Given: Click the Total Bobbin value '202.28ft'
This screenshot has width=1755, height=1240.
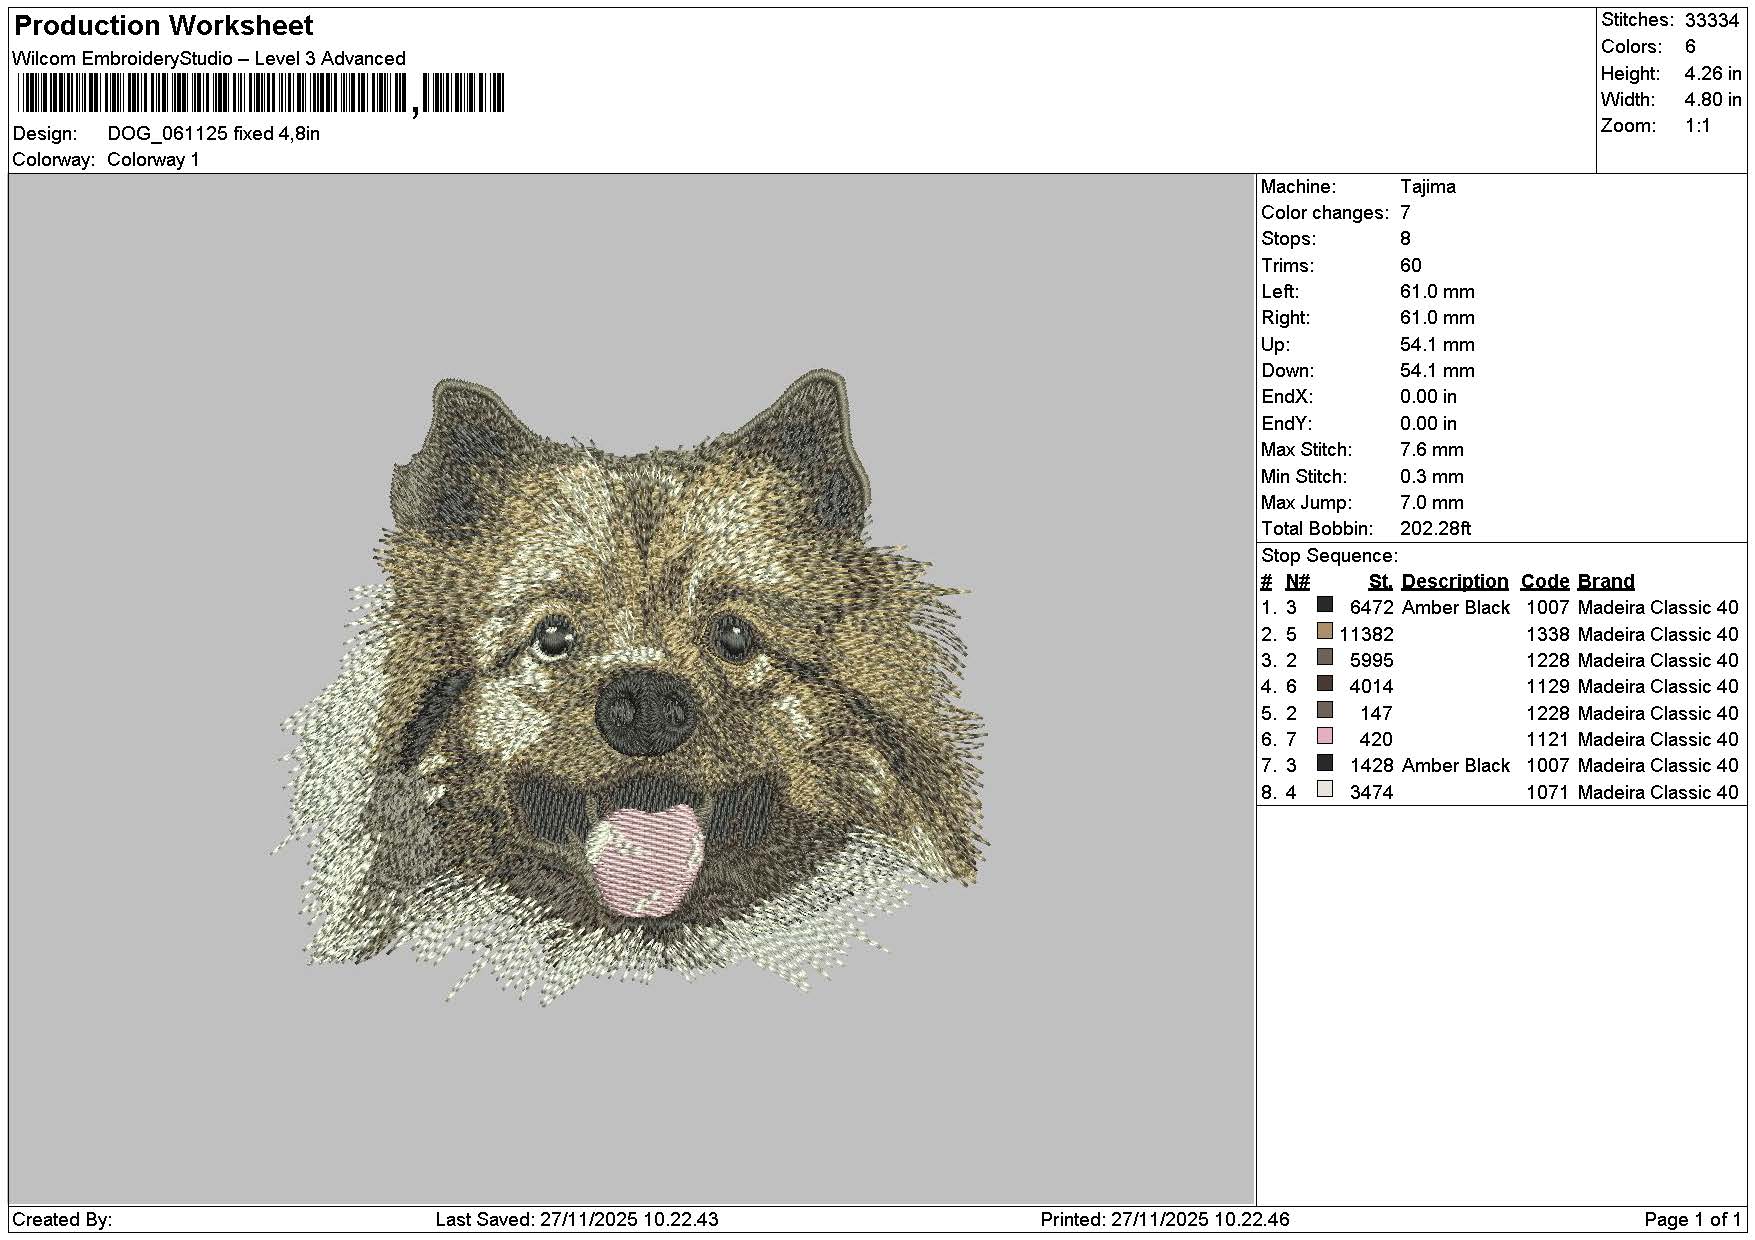Looking at the screenshot, I should pos(1435,528).
